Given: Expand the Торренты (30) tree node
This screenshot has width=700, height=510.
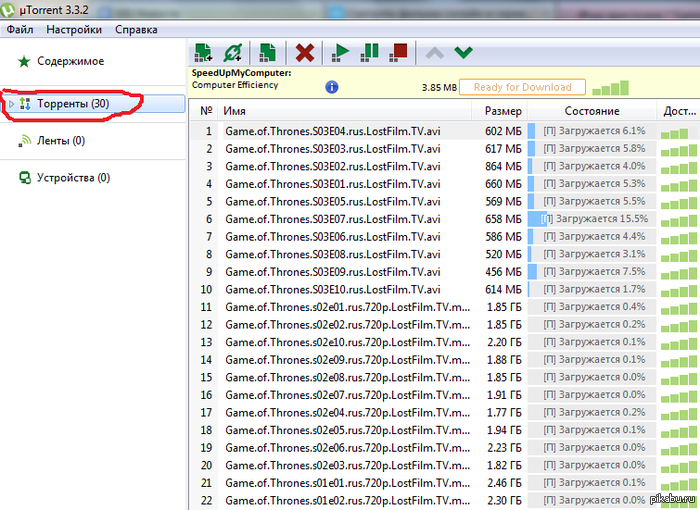Looking at the screenshot, I should click(x=11, y=104).
